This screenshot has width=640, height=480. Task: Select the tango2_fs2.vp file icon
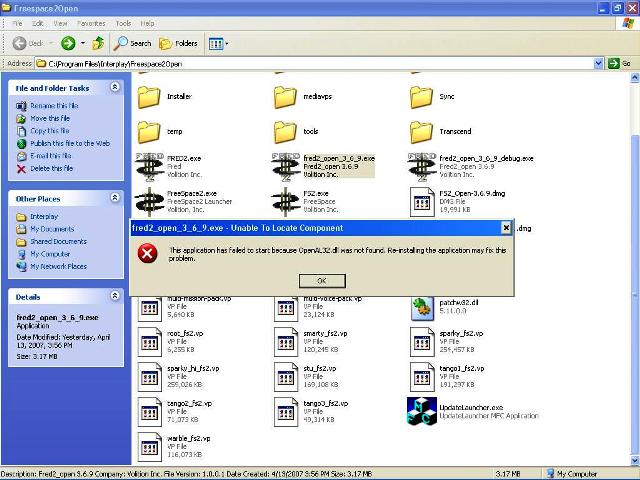coord(149,412)
